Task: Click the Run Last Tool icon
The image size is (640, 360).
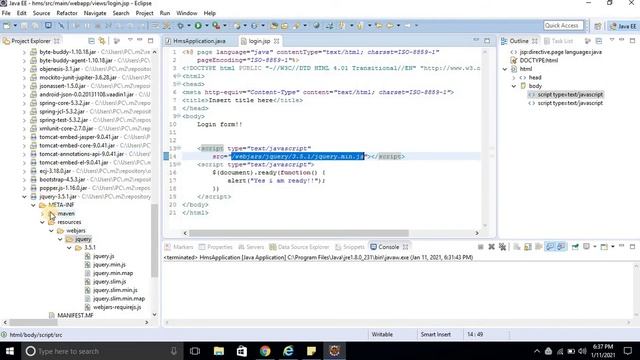Action: click(216, 26)
